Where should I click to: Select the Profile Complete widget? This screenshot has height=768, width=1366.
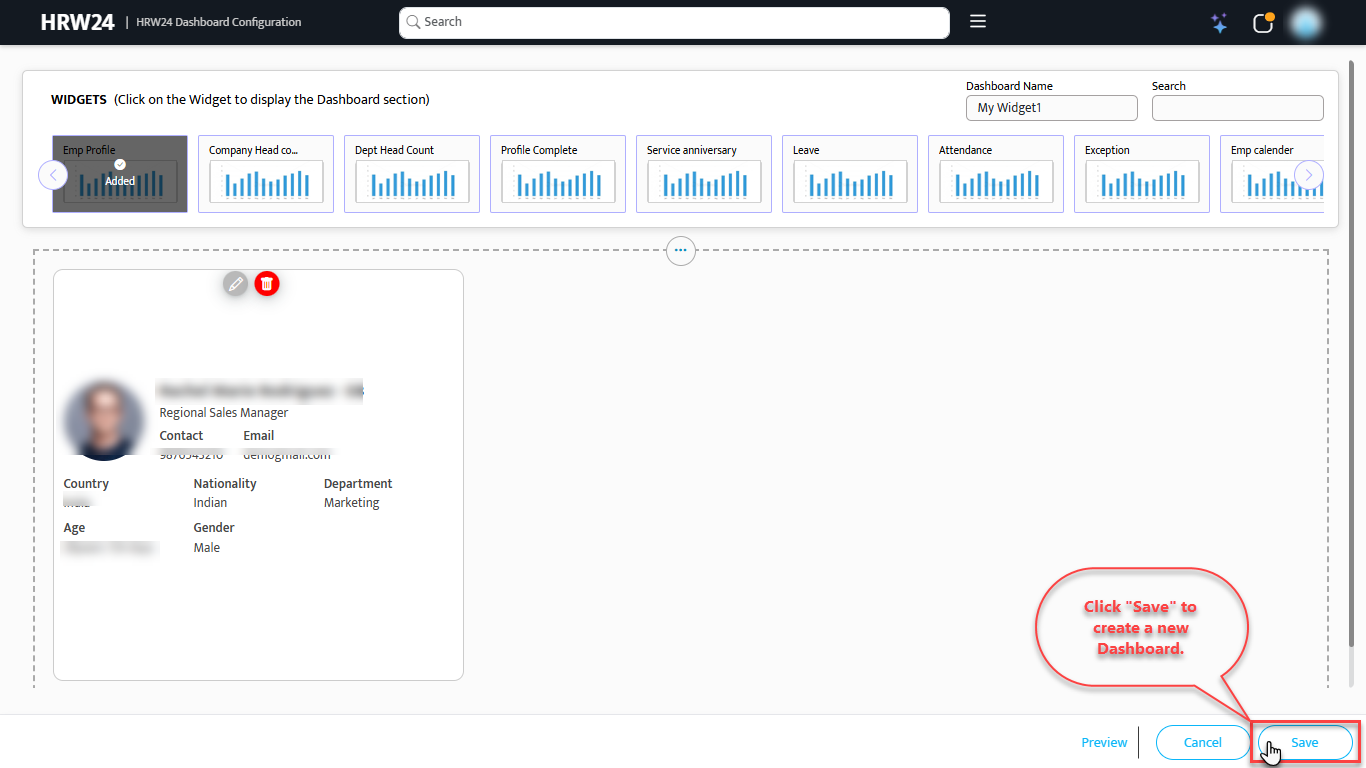tap(557, 174)
